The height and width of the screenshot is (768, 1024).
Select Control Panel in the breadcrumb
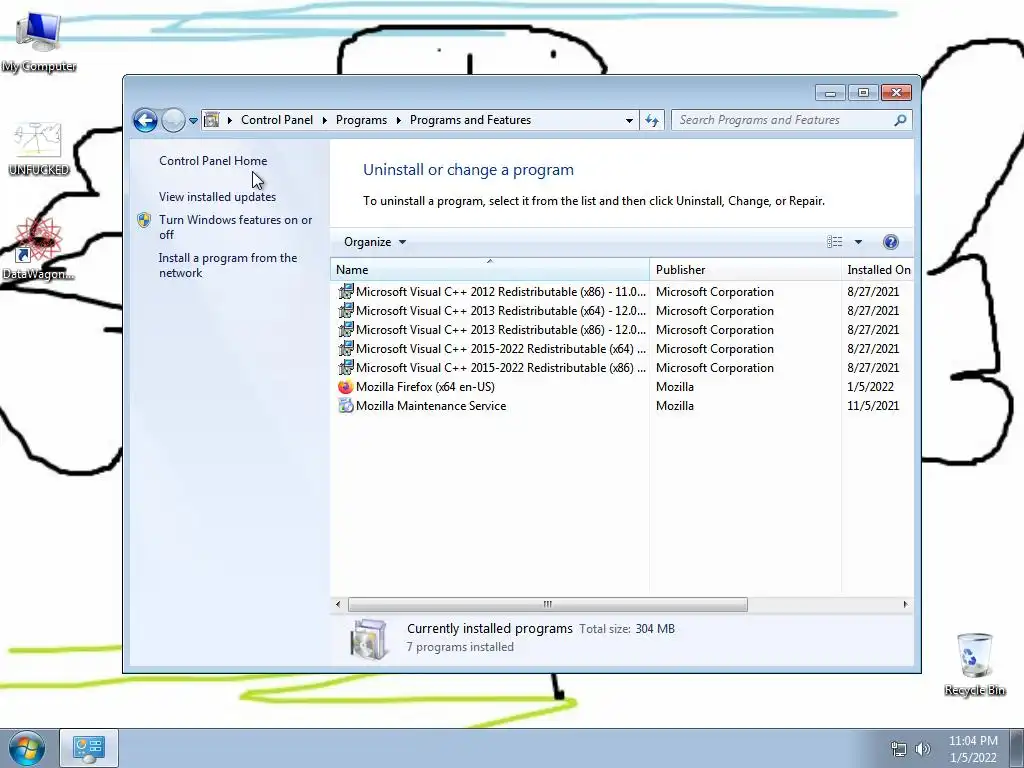pos(277,120)
